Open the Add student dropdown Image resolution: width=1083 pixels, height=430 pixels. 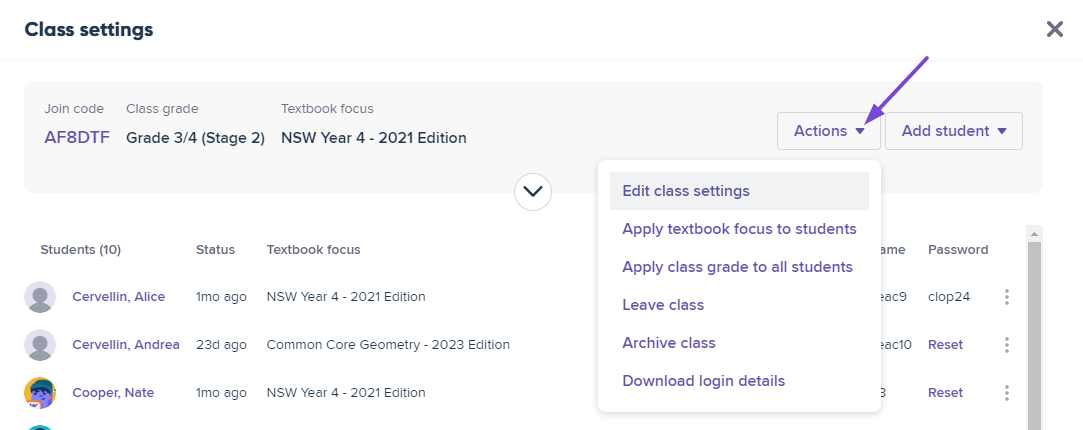(x=953, y=131)
